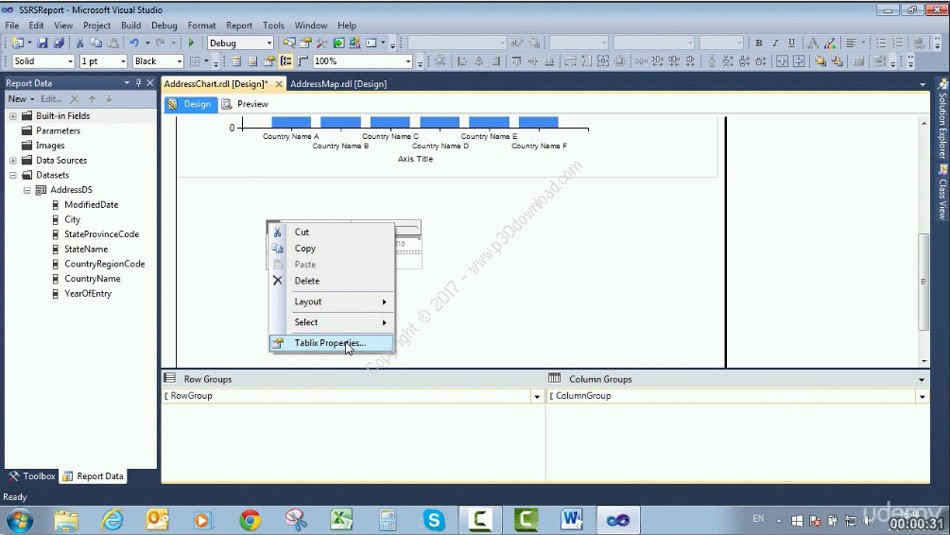Choose Delete from context menu
The image size is (950, 535).
pyautogui.click(x=331, y=281)
